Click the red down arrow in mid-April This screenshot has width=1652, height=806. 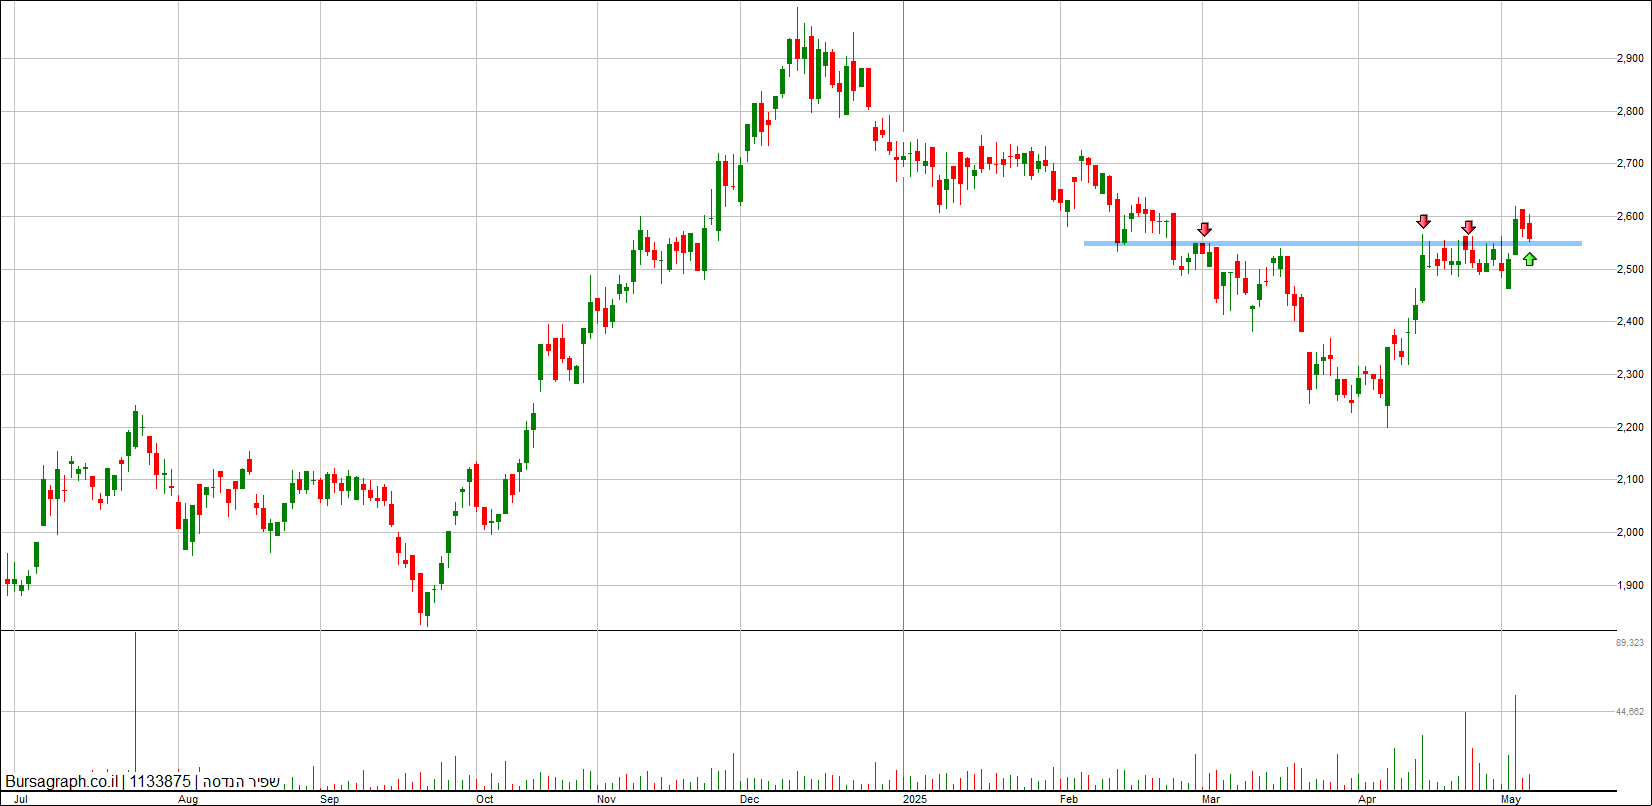[x=1423, y=221]
